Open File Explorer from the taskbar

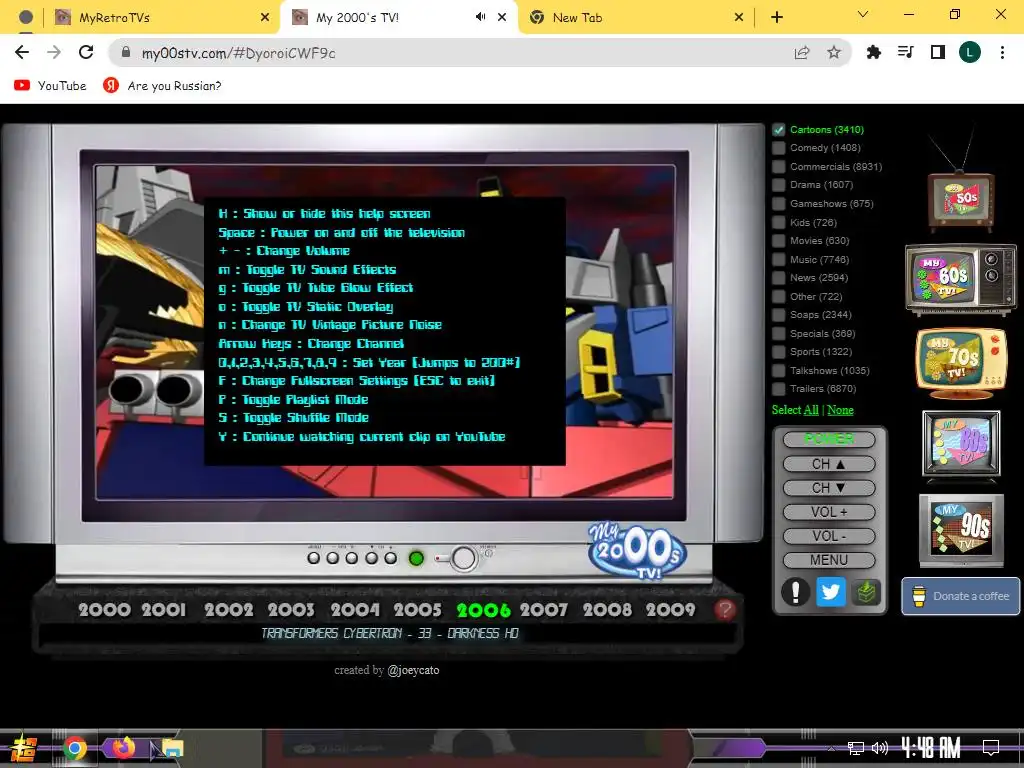pyautogui.click(x=172, y=748)
